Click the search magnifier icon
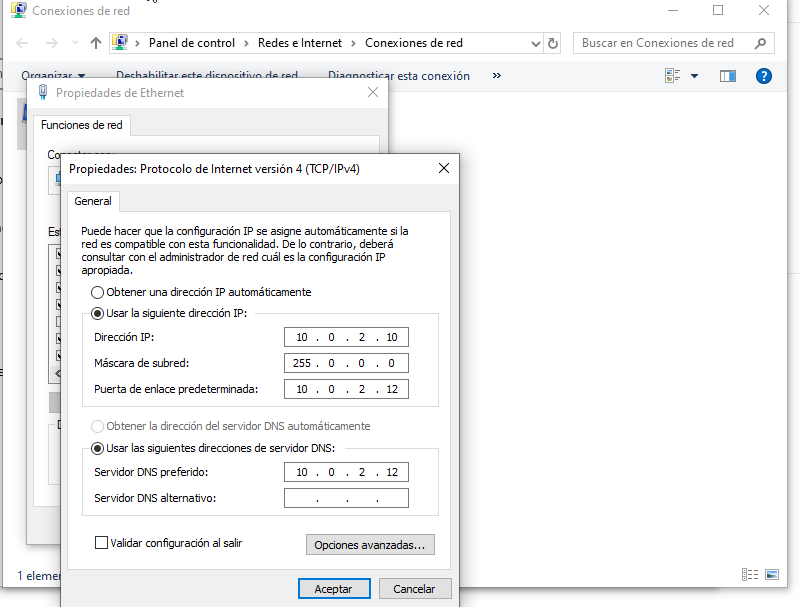This screenshot has width=800, height=607. coord(760,43)
